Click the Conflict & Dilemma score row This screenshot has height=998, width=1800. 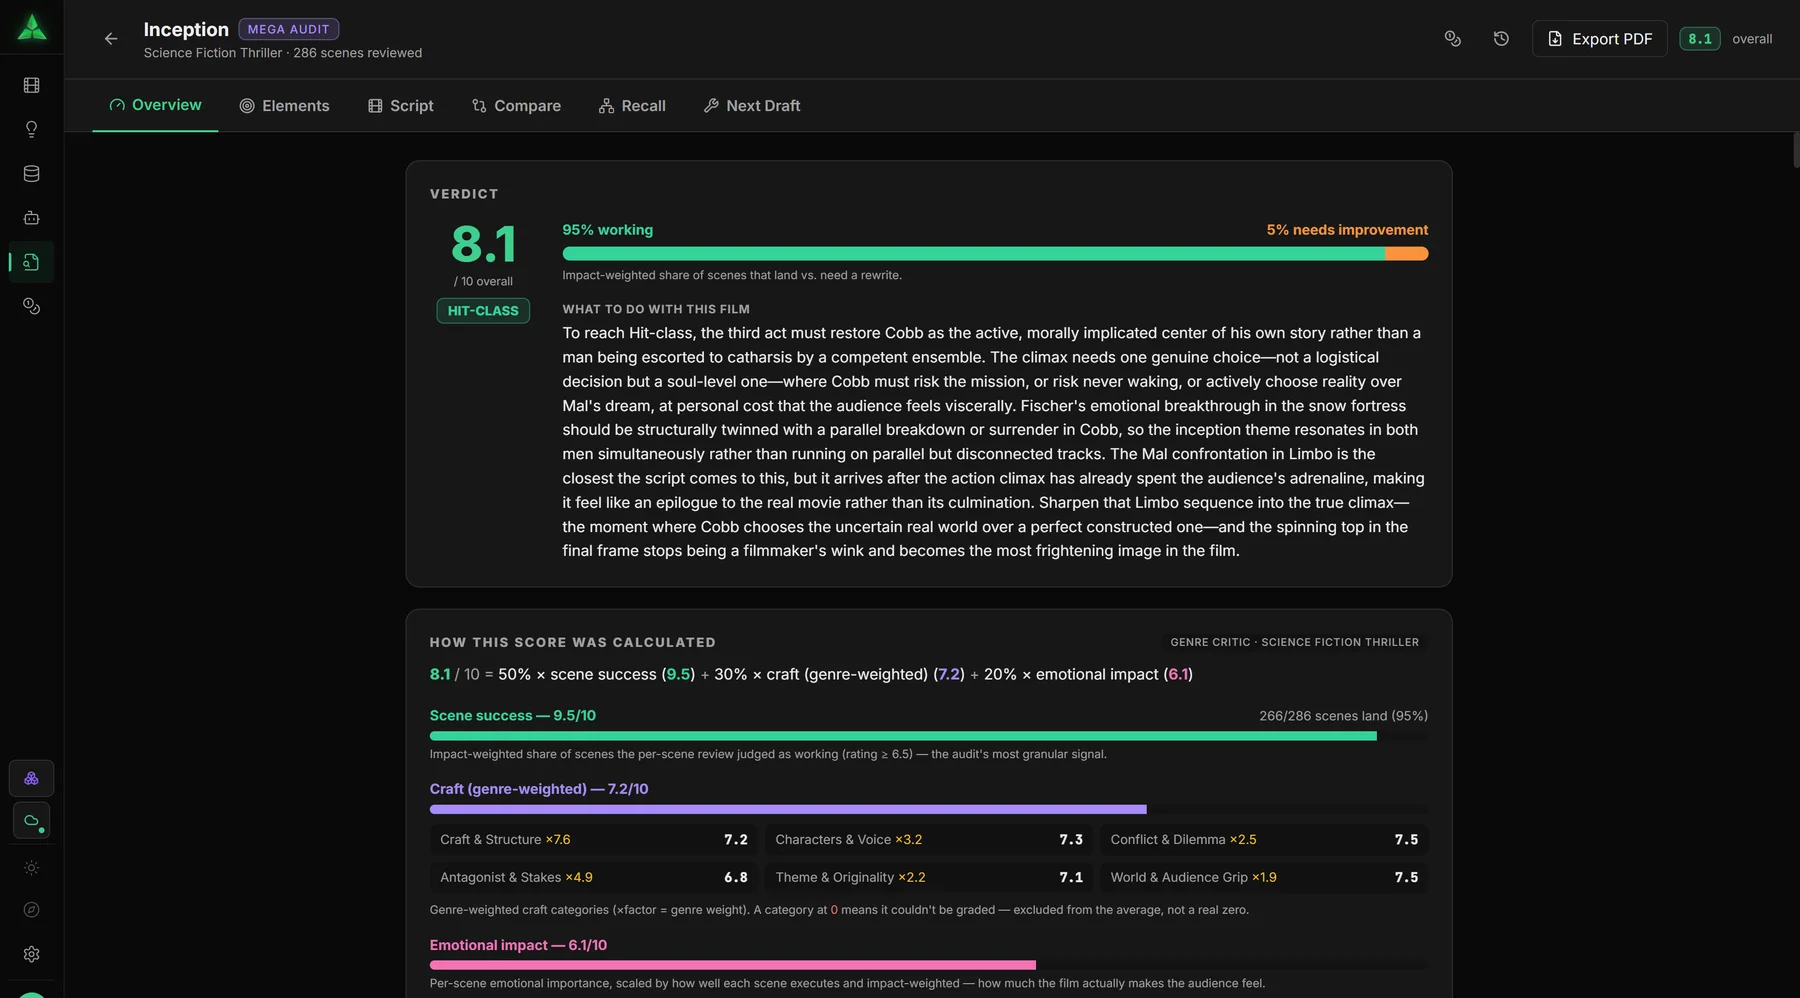pos(1264,840)
